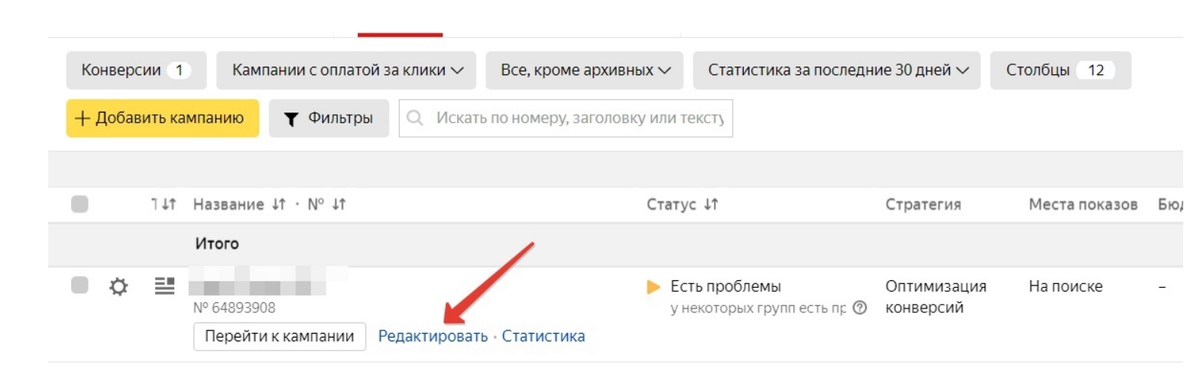Screen dimensions: 1200x382
Task: Click the Конверсии button
Action: coord(136,70)
